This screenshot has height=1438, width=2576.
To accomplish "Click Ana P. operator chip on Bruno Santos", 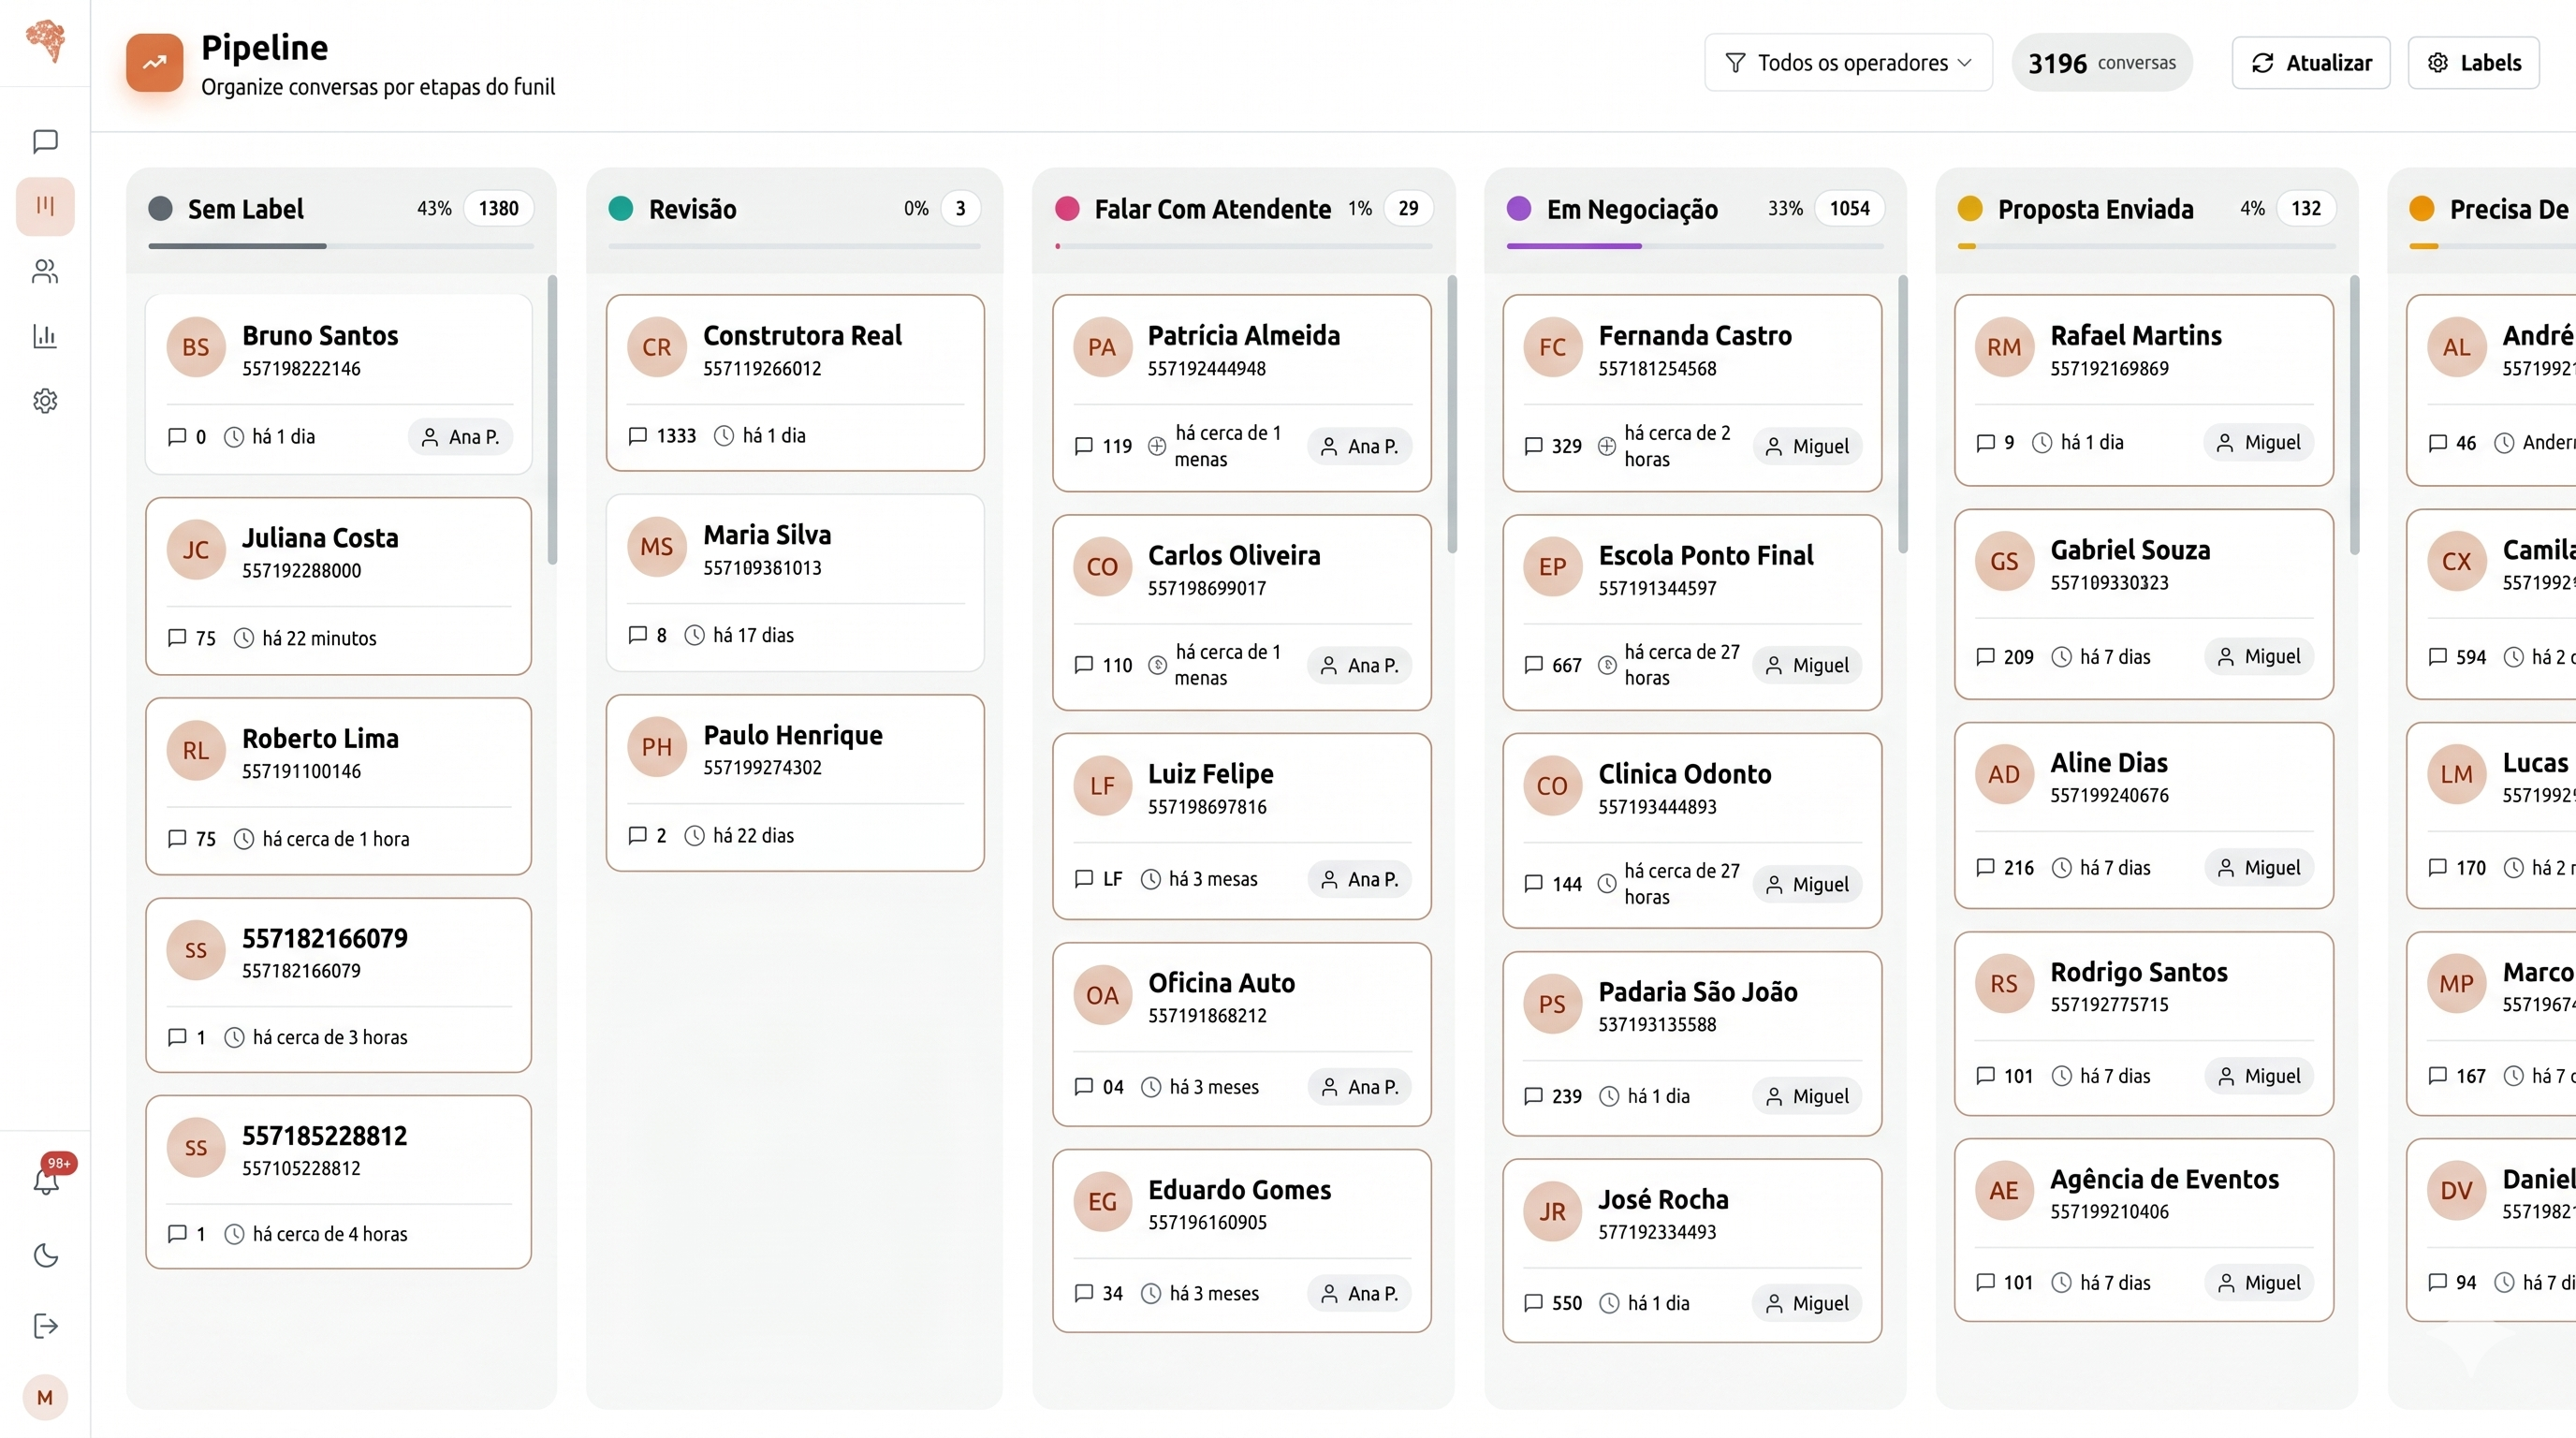I will click(x=460, y=437).
